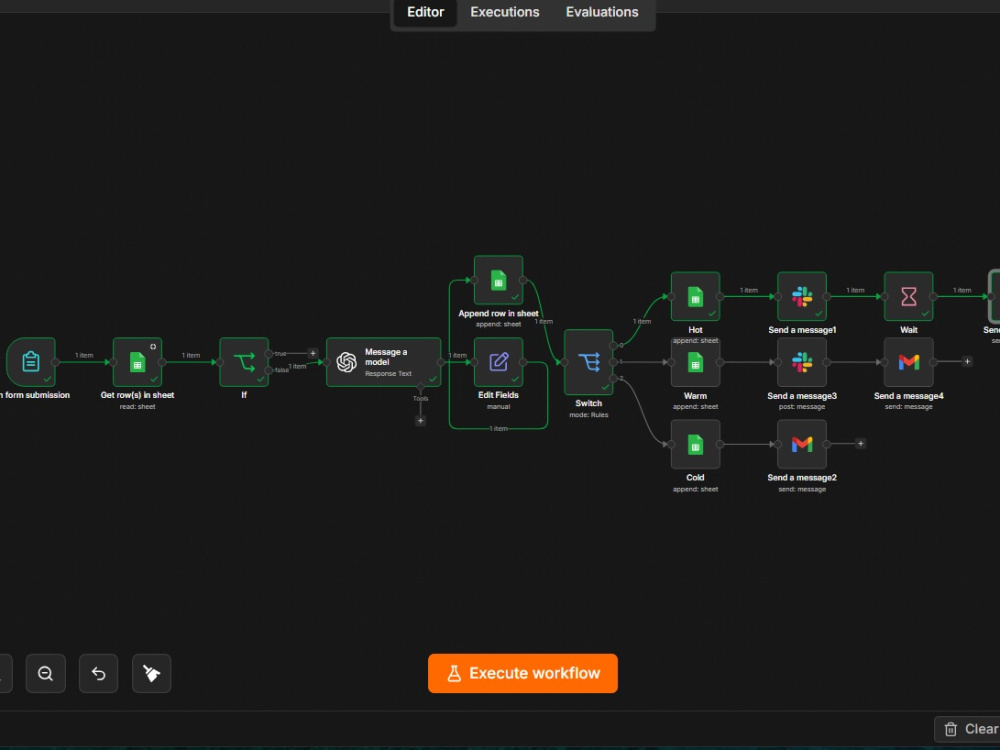Image resolution: width=1000 pixels, height=750 pixels.
Task: Open the Cold Google Sheets node
Action: pos(695,444)
